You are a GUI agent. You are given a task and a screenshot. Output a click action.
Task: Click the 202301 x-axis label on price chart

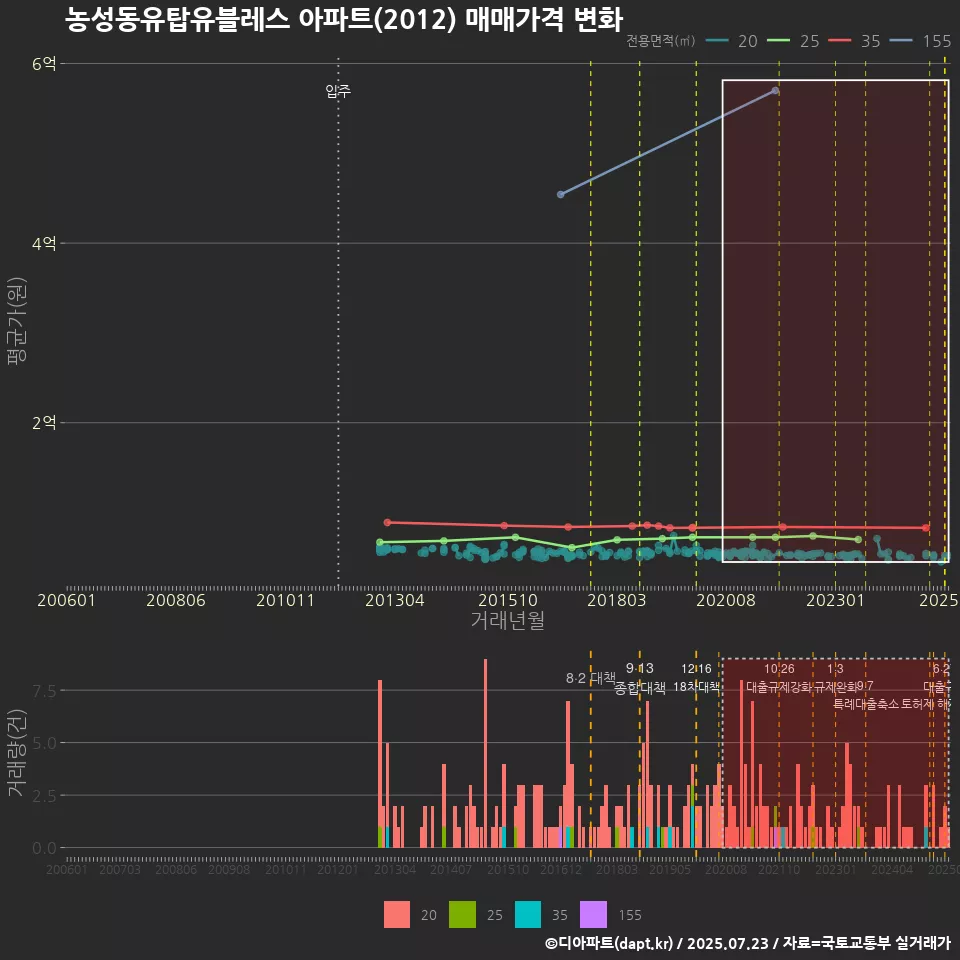click(x=835, y=600)
